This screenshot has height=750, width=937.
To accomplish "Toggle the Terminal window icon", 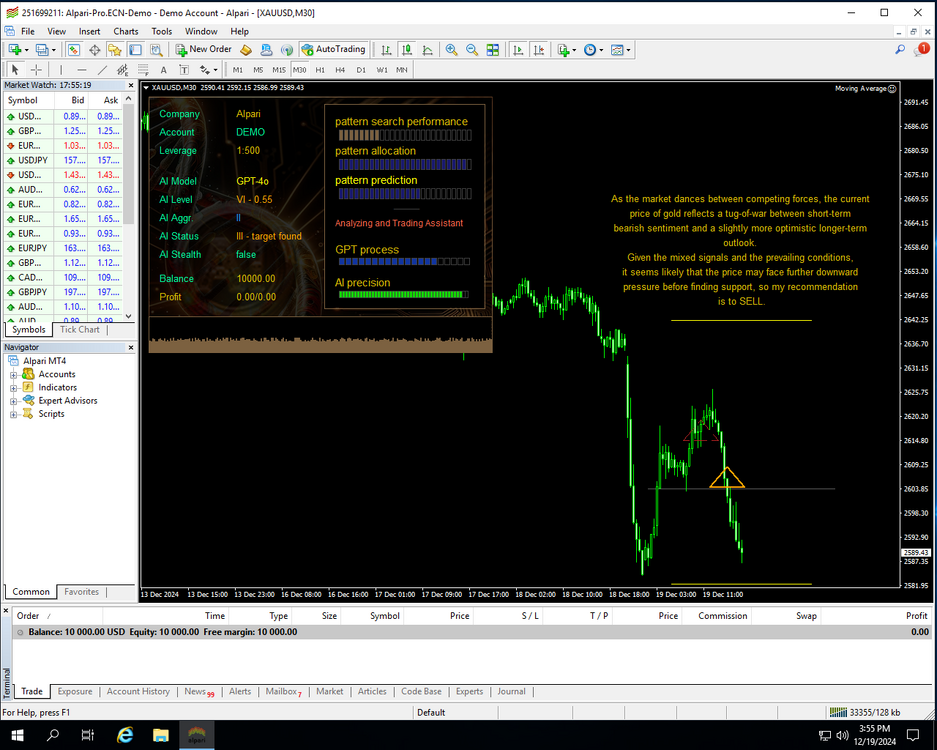I will click(x=136, y=50).
